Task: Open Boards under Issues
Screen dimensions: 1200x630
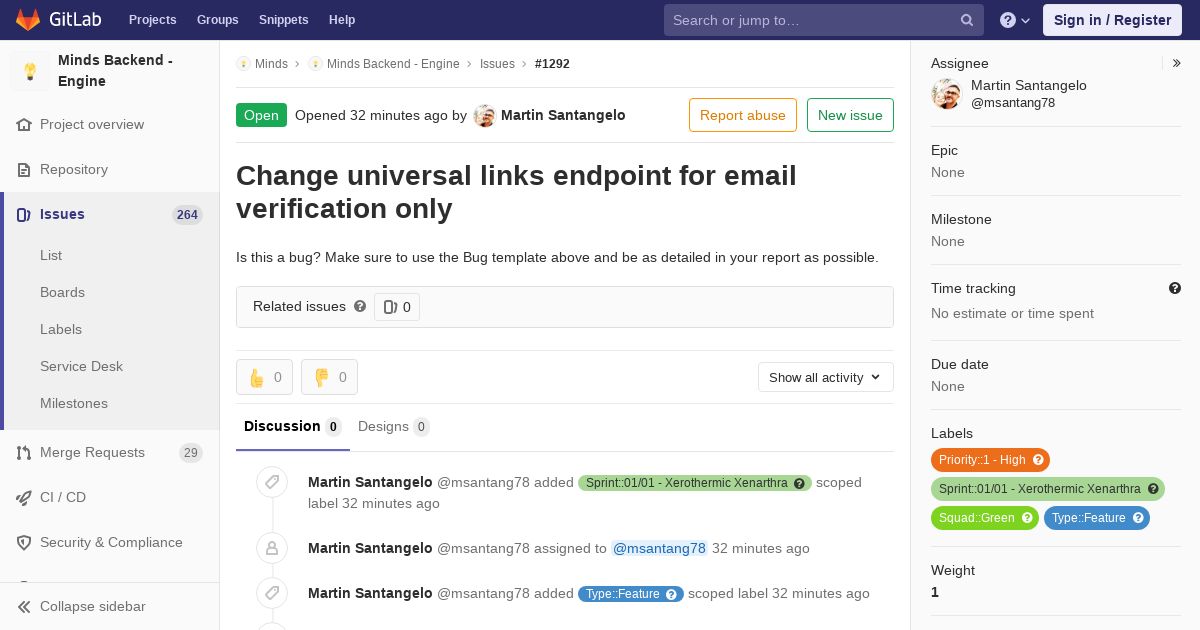Action: pyautogui.click(x=62, y=292)
